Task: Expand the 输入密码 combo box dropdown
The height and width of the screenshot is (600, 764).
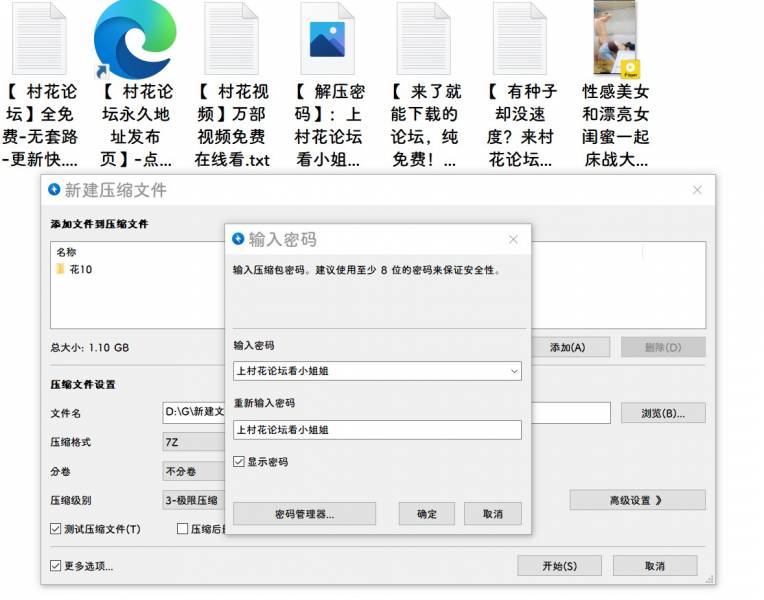Action: [x=514, y=371]
